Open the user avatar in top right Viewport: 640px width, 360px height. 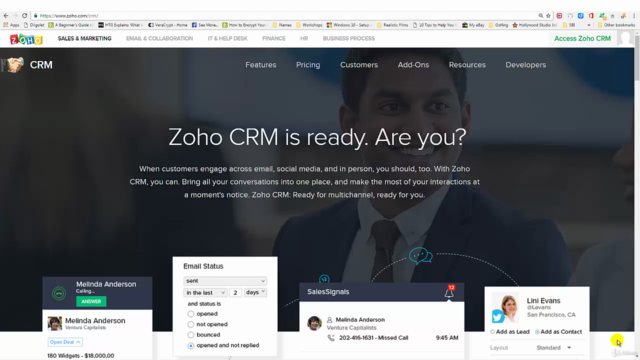click(624, 38)
